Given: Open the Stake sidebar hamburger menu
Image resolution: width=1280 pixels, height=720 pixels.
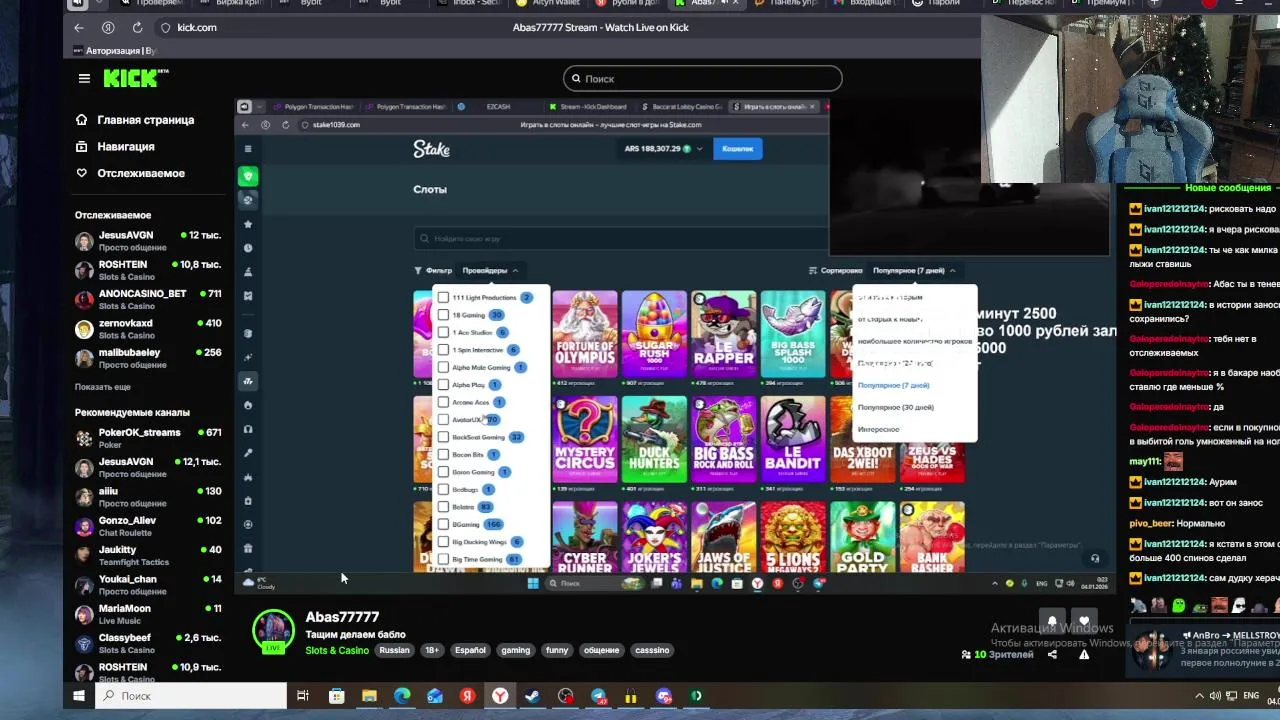Looking at the screenshot, I should click(248, 149).
